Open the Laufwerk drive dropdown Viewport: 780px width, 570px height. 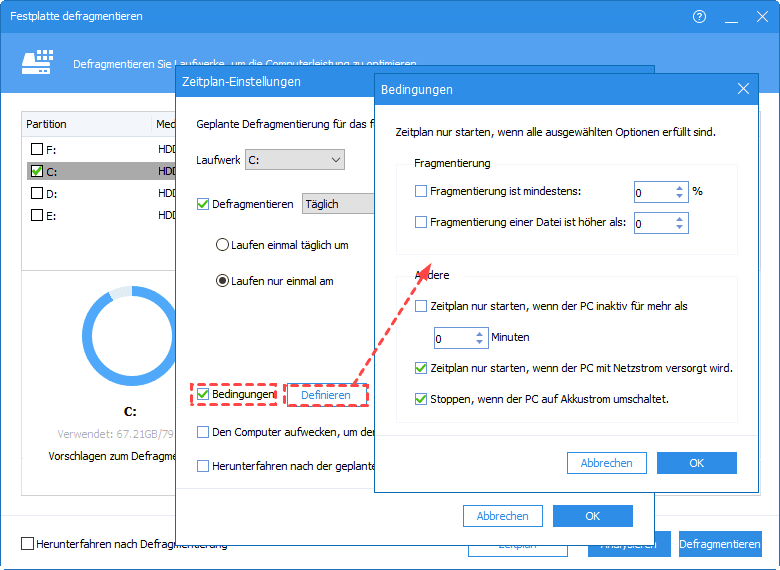coord(294,159)
